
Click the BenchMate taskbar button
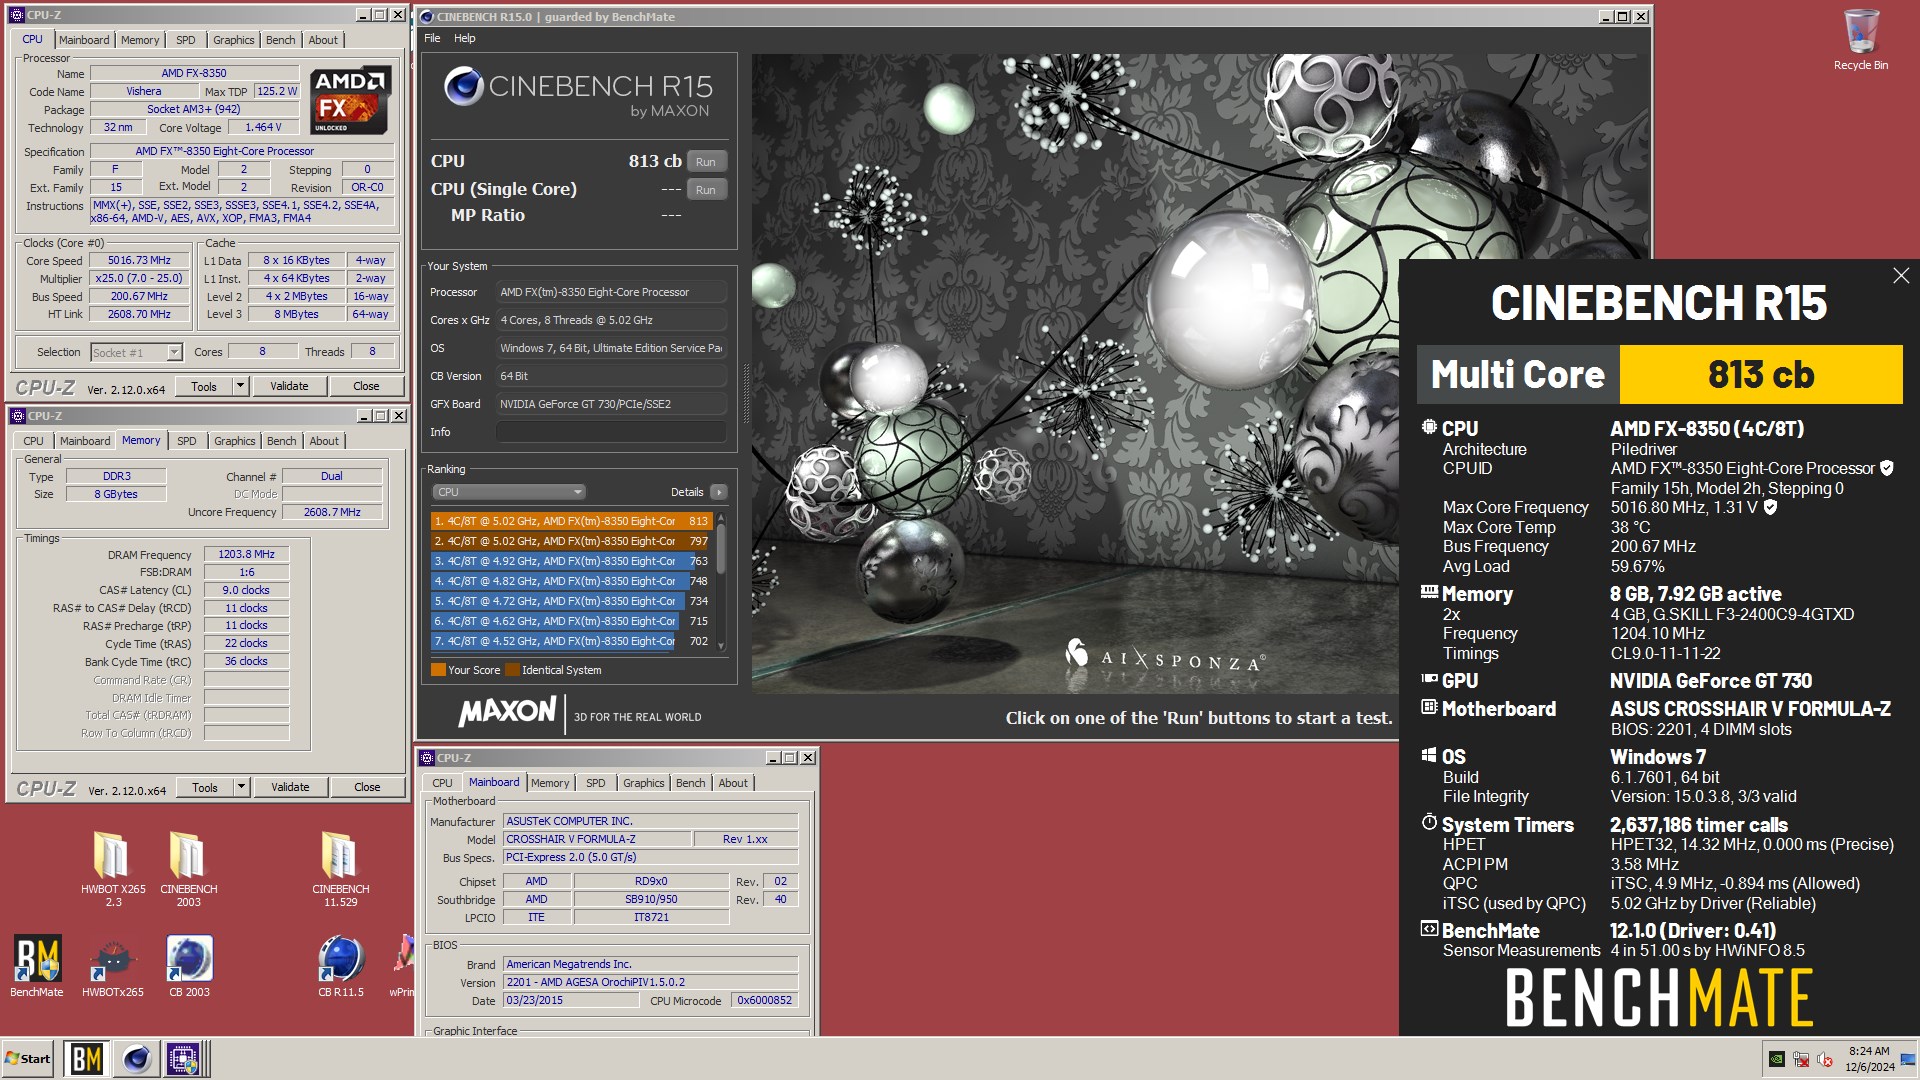[87, 1059]
